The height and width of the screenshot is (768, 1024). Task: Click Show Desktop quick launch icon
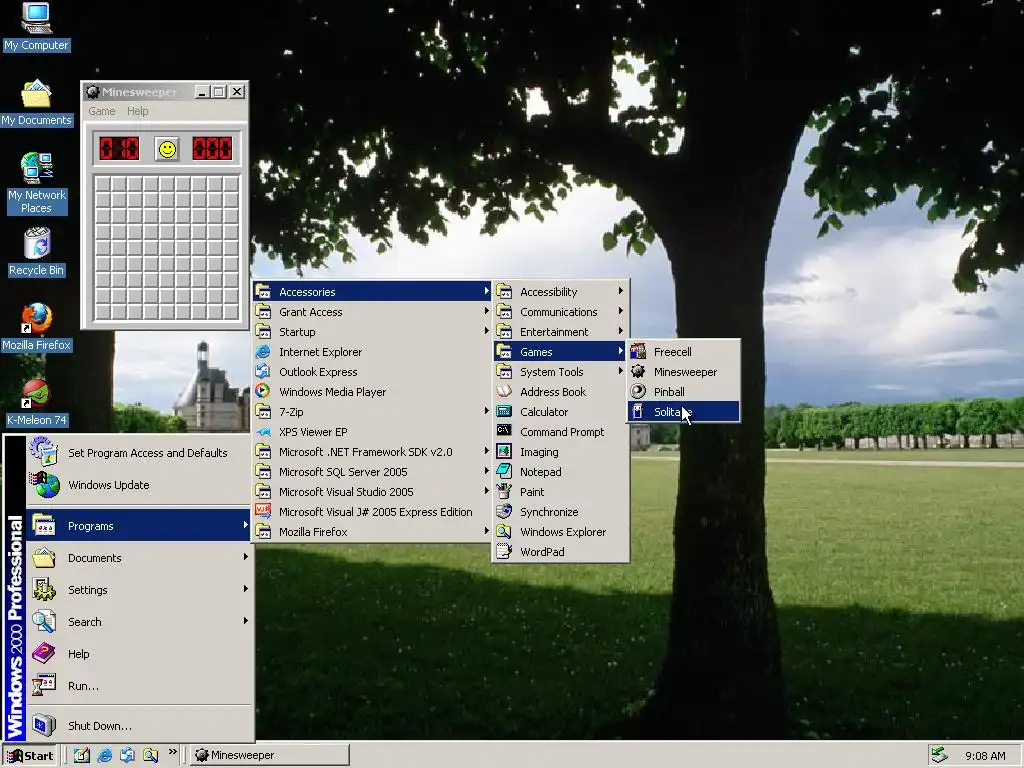pos(82,755)
